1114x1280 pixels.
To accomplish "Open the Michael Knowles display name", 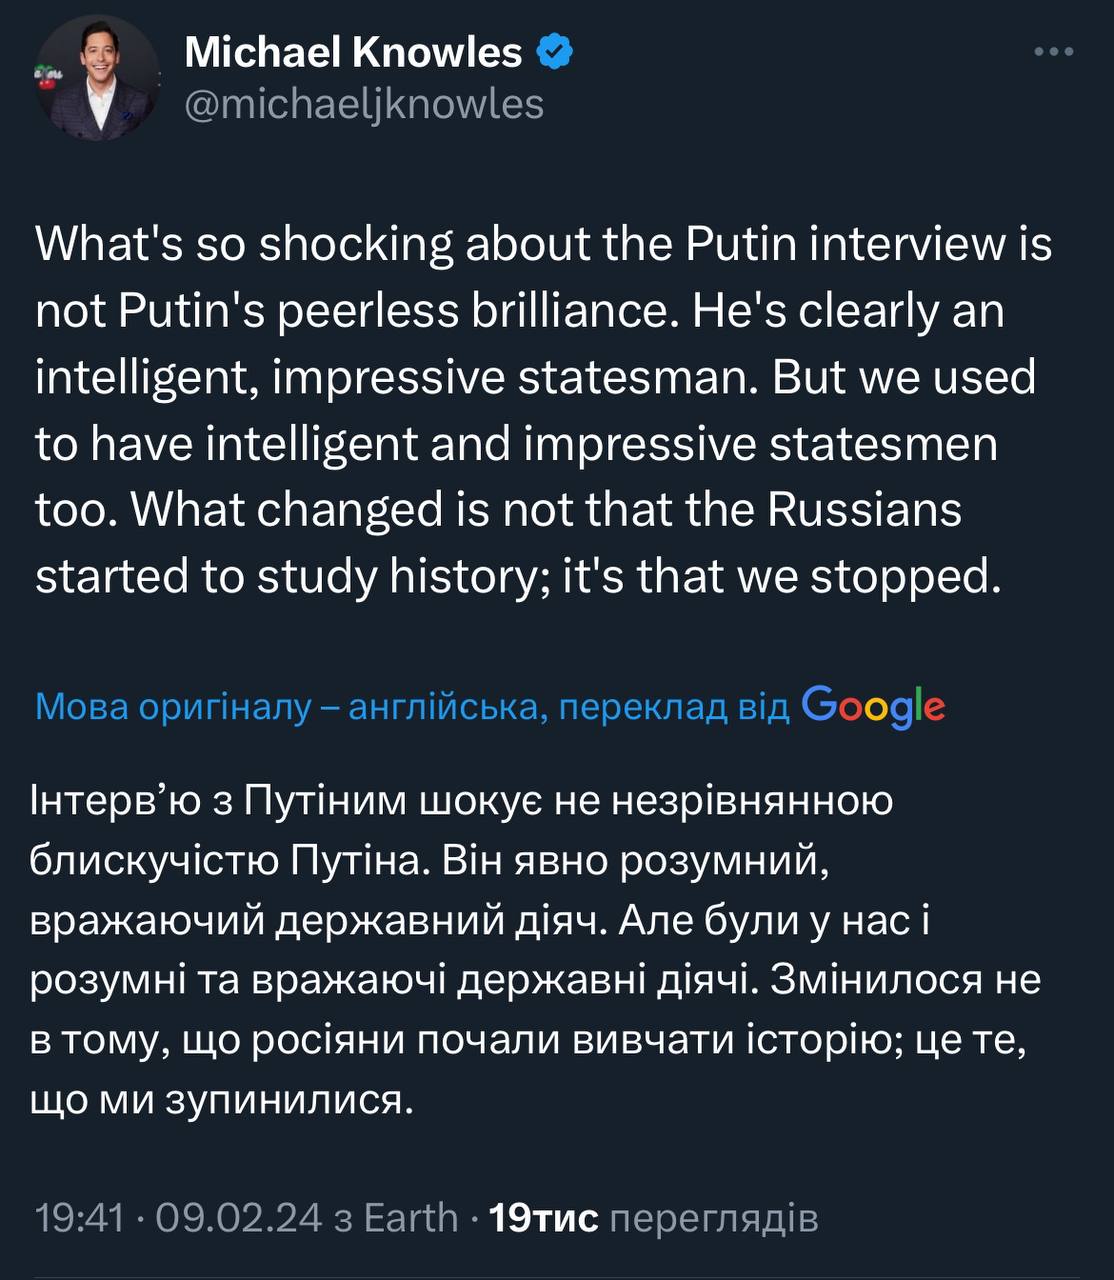I will pyautogui.click(x=353, y=52).
